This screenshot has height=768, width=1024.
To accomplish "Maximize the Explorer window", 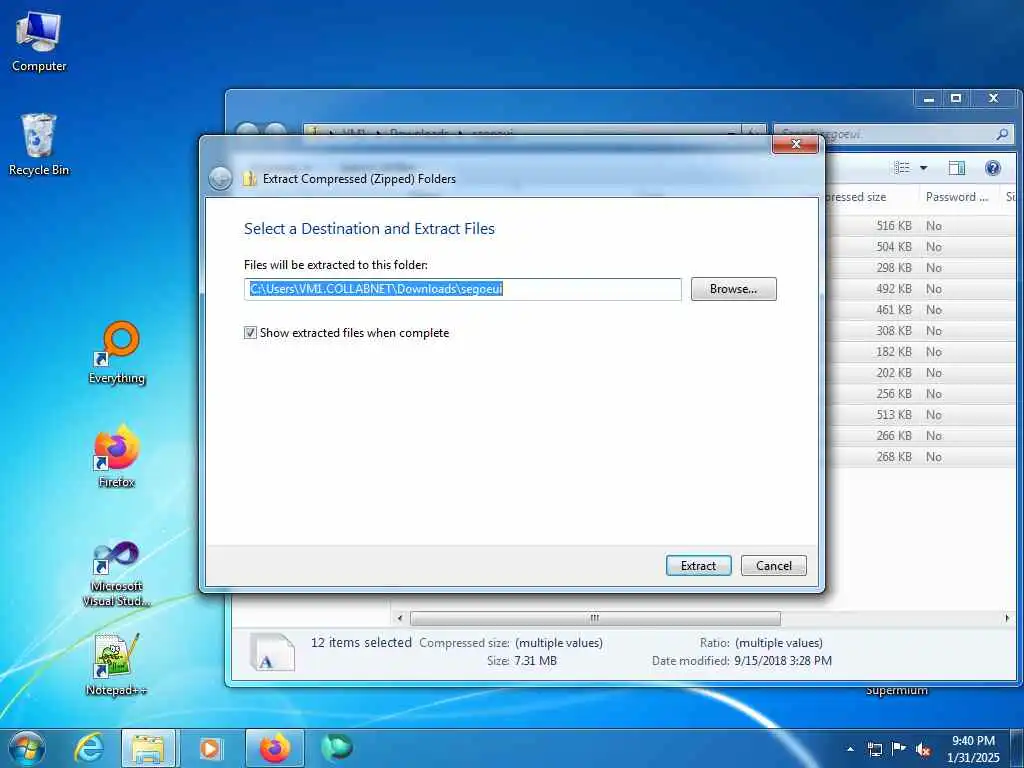I will point(955,99).
